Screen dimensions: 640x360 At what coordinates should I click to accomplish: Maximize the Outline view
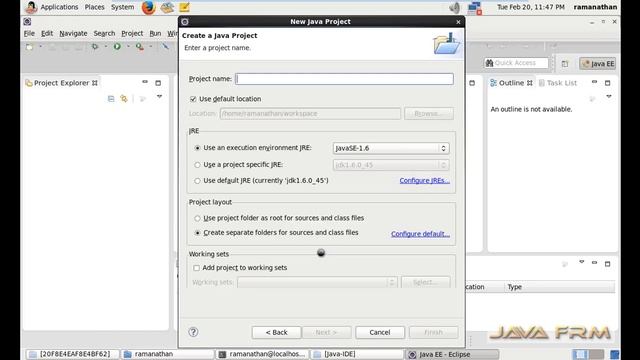pyautogui.click(x=607, y=83)
